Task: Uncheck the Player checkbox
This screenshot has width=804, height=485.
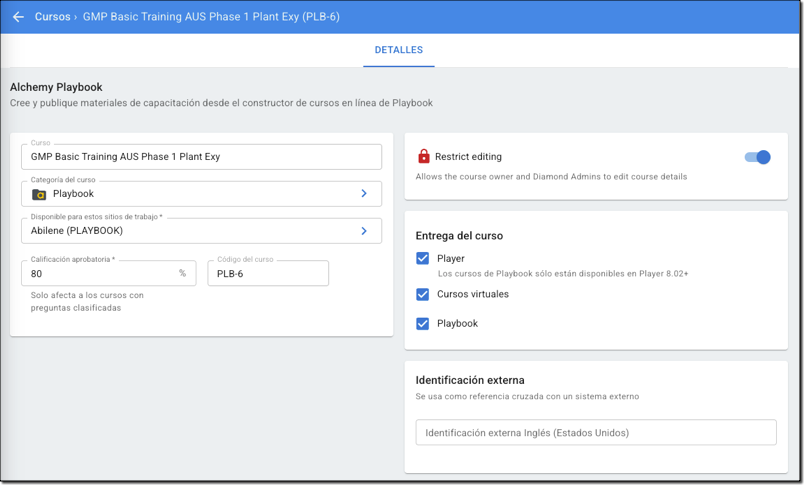Action: pyautogui.click(x=423, y=258)
